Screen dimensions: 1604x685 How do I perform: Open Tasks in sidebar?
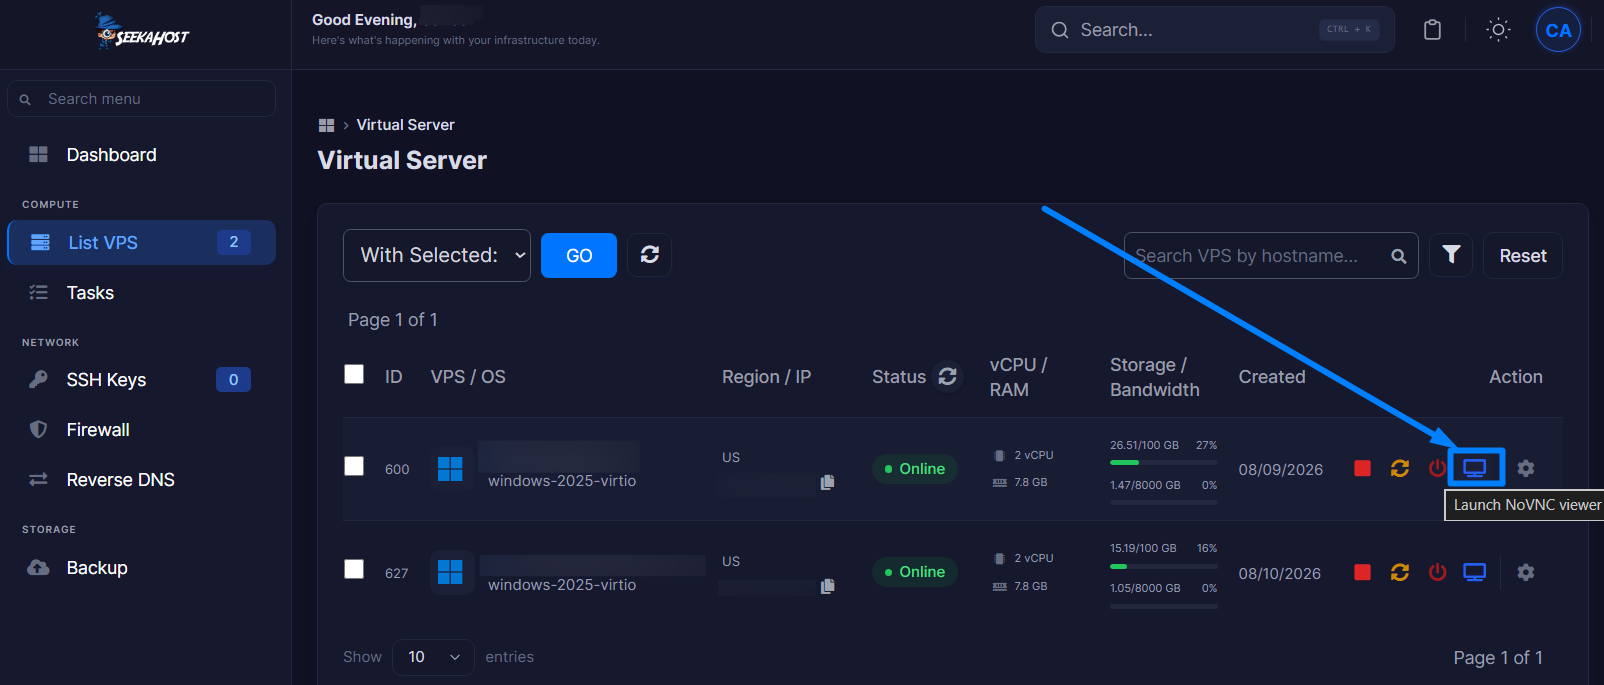click(x=141, y=293)
